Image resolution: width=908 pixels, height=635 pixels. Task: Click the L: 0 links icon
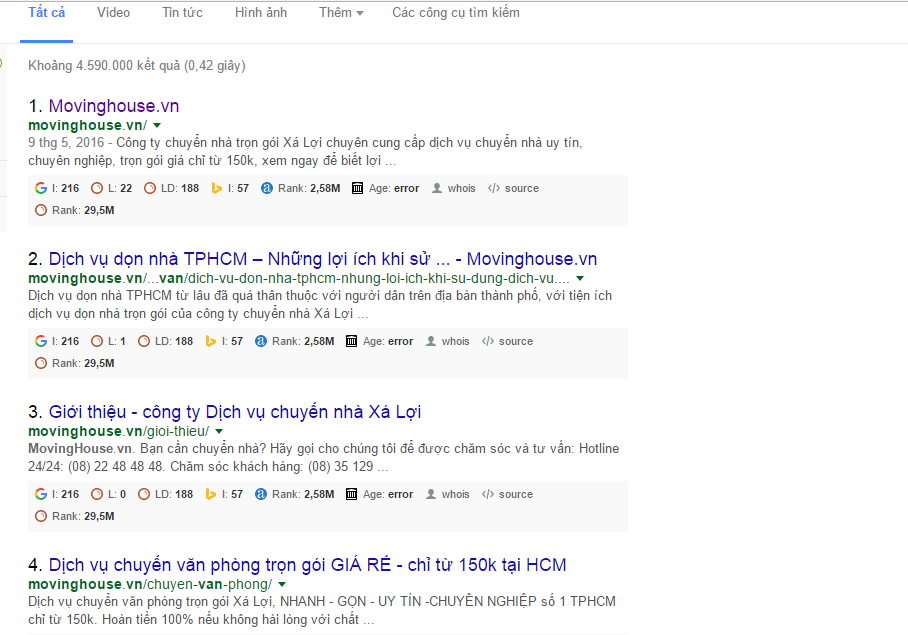click(97, 494)
